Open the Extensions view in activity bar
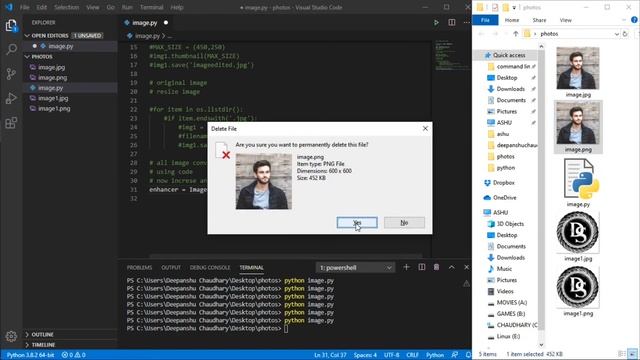The width and height of the screenshot is (640, 360). pyautogui.click(x=11, y=122)
